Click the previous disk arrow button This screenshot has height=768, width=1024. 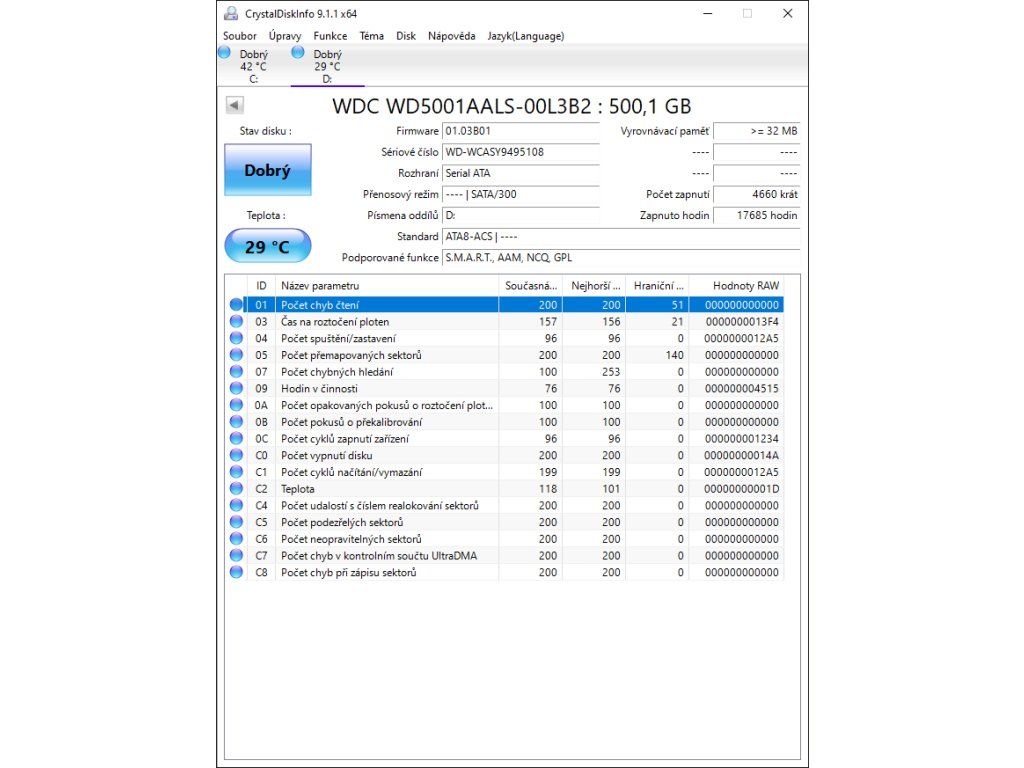click(x=234, y=105)
